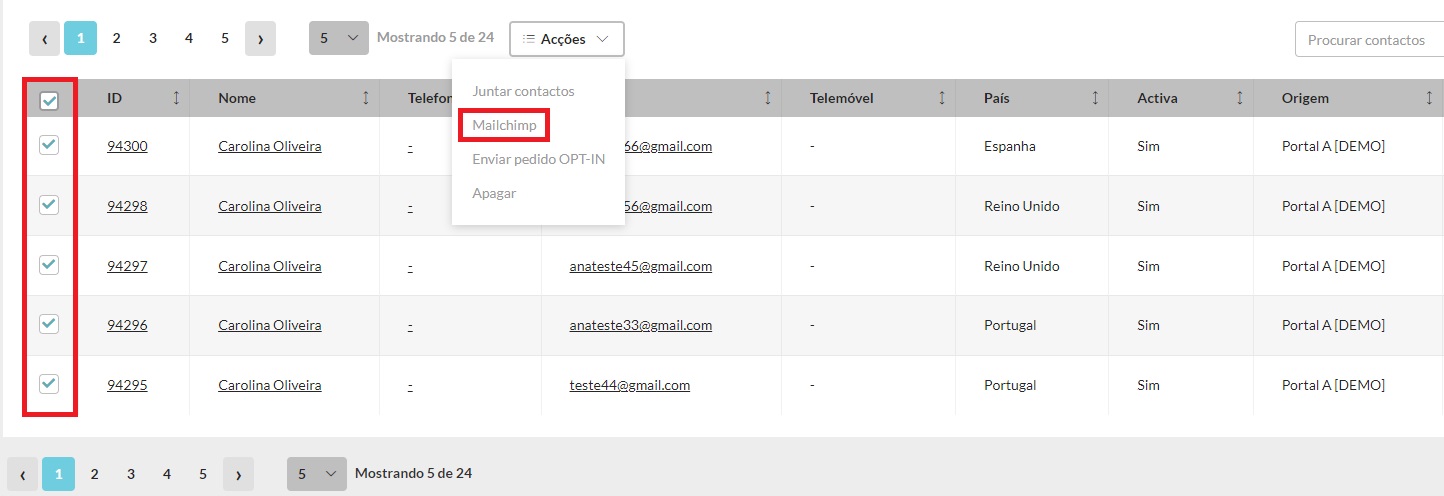The height and width of the screenshot is (496, 1444).
Task: Click the top previous page arrow
Action: pyautogui.click(x=44, y=38)
